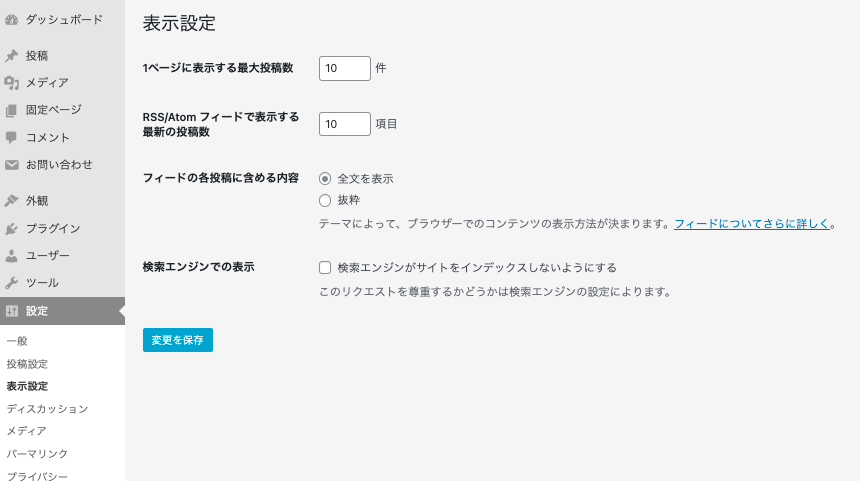
Task: Click the 固定ページ pages icon
Action: click(12, 110)
